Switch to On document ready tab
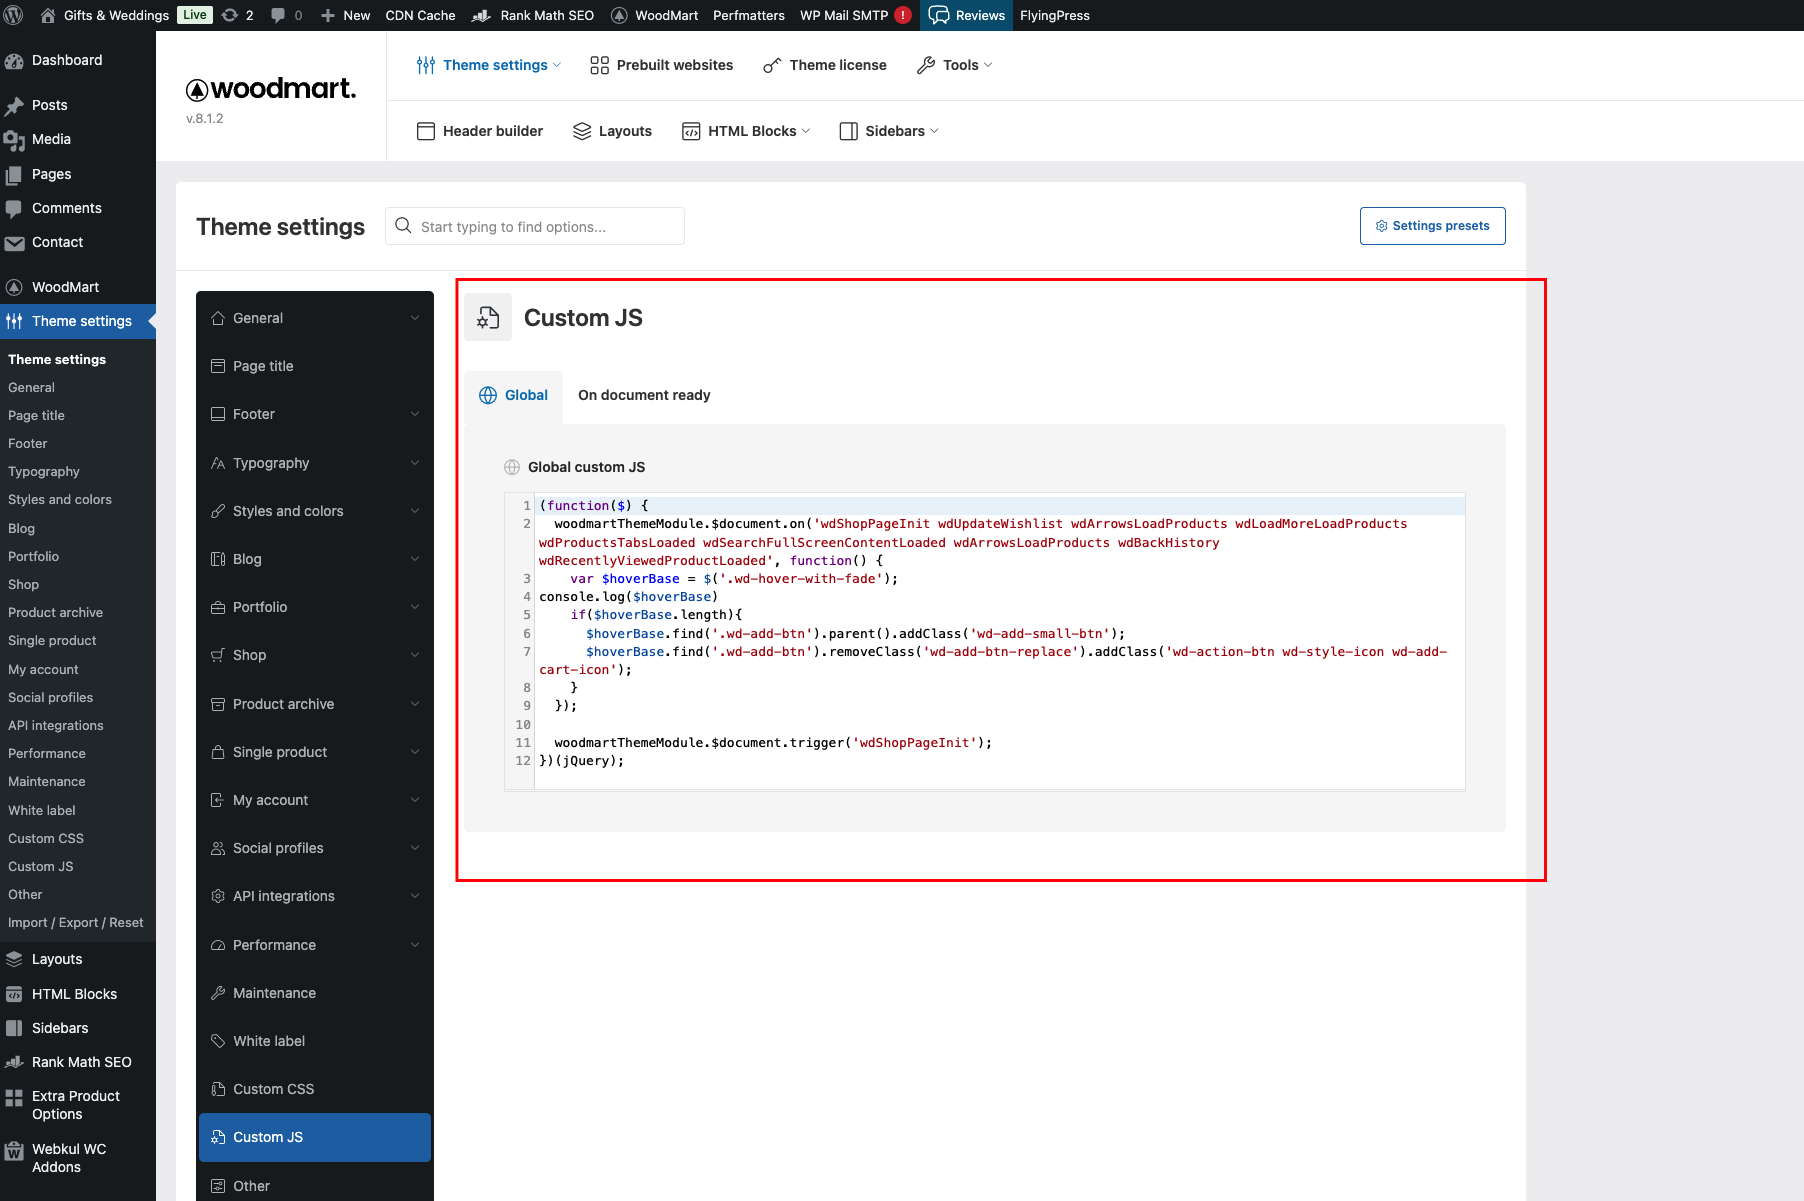The width and height of the screenshot is (1804, 1201). [644, 395]
